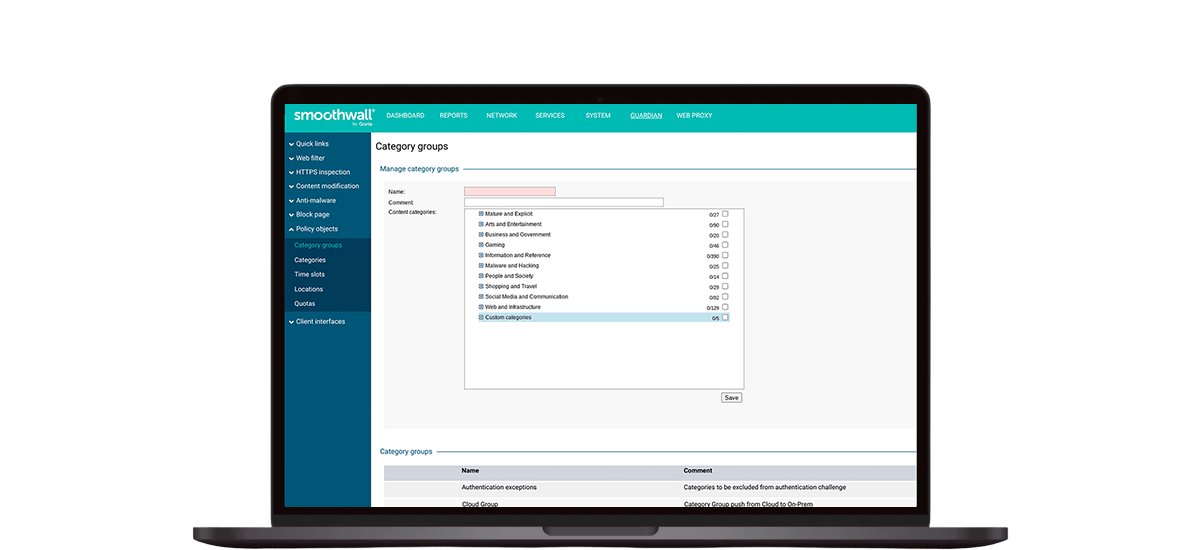Screen dimensions: 1200x550
Task: Expand the Information and Reference tree node
Action: [x=481, y=255]
